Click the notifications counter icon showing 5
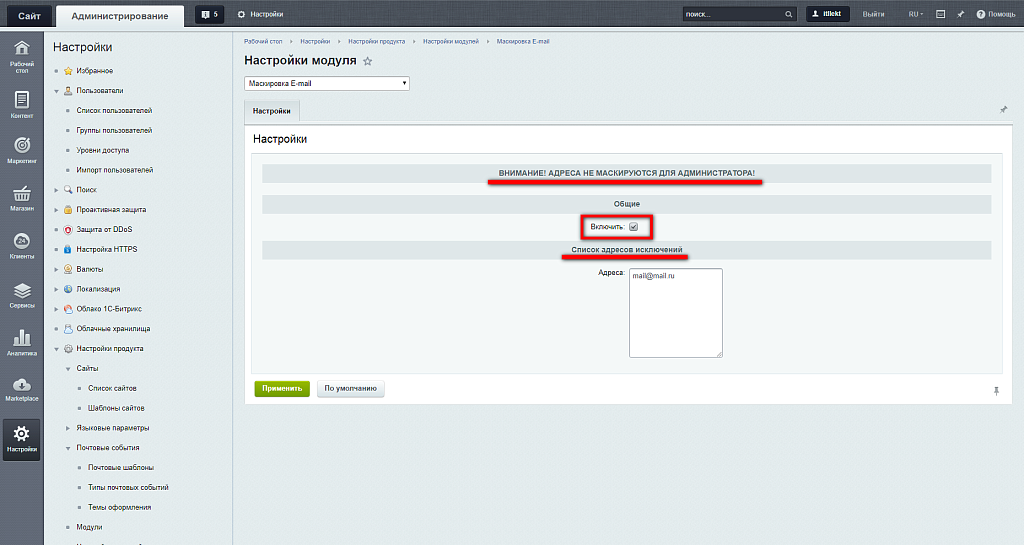This screenshot has width=1024, height=545. [x=210, y=14]
